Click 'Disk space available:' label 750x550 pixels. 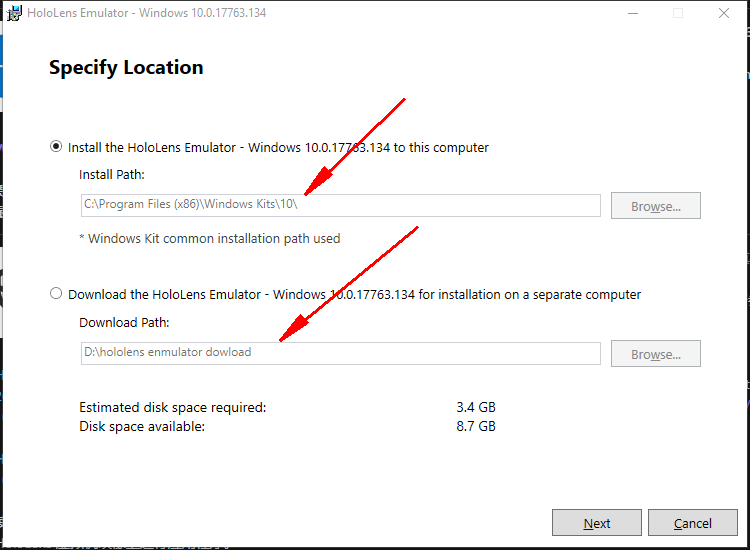[x=142, y=426]
